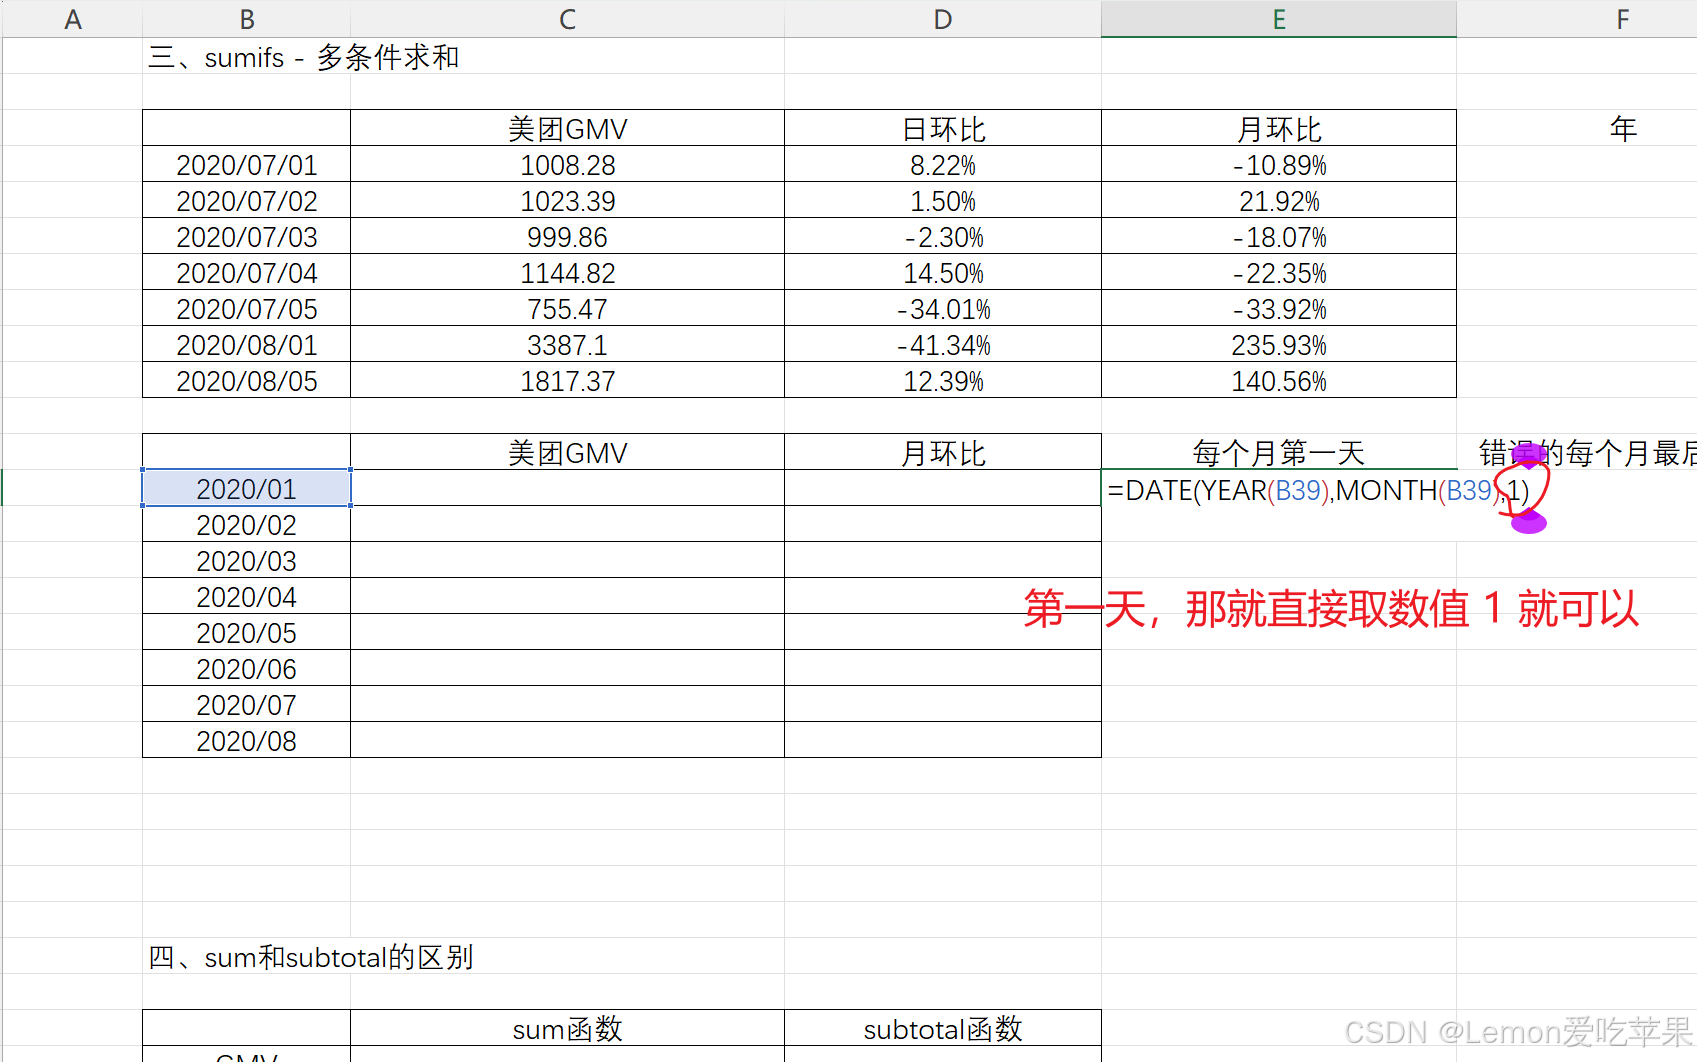This screenshot has height=1062, width=1697.
Task: Select the -18.07% cell
Action: coord(1279,236)
